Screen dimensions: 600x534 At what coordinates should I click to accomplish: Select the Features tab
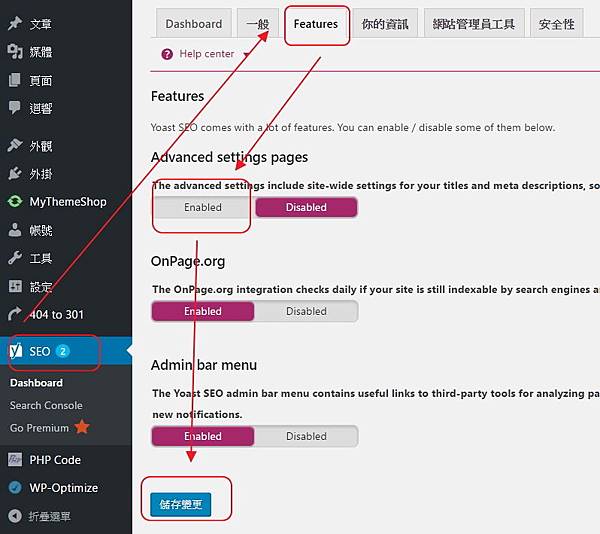tap(316, 24)
